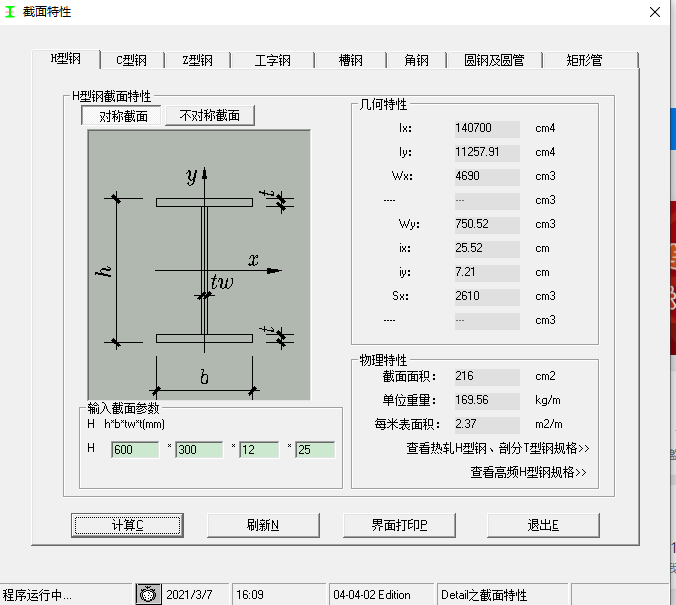Click the 每米表面积 value 2.37
Image resolution: width=676 pixels, height=605 pixels.
(487, 425)
